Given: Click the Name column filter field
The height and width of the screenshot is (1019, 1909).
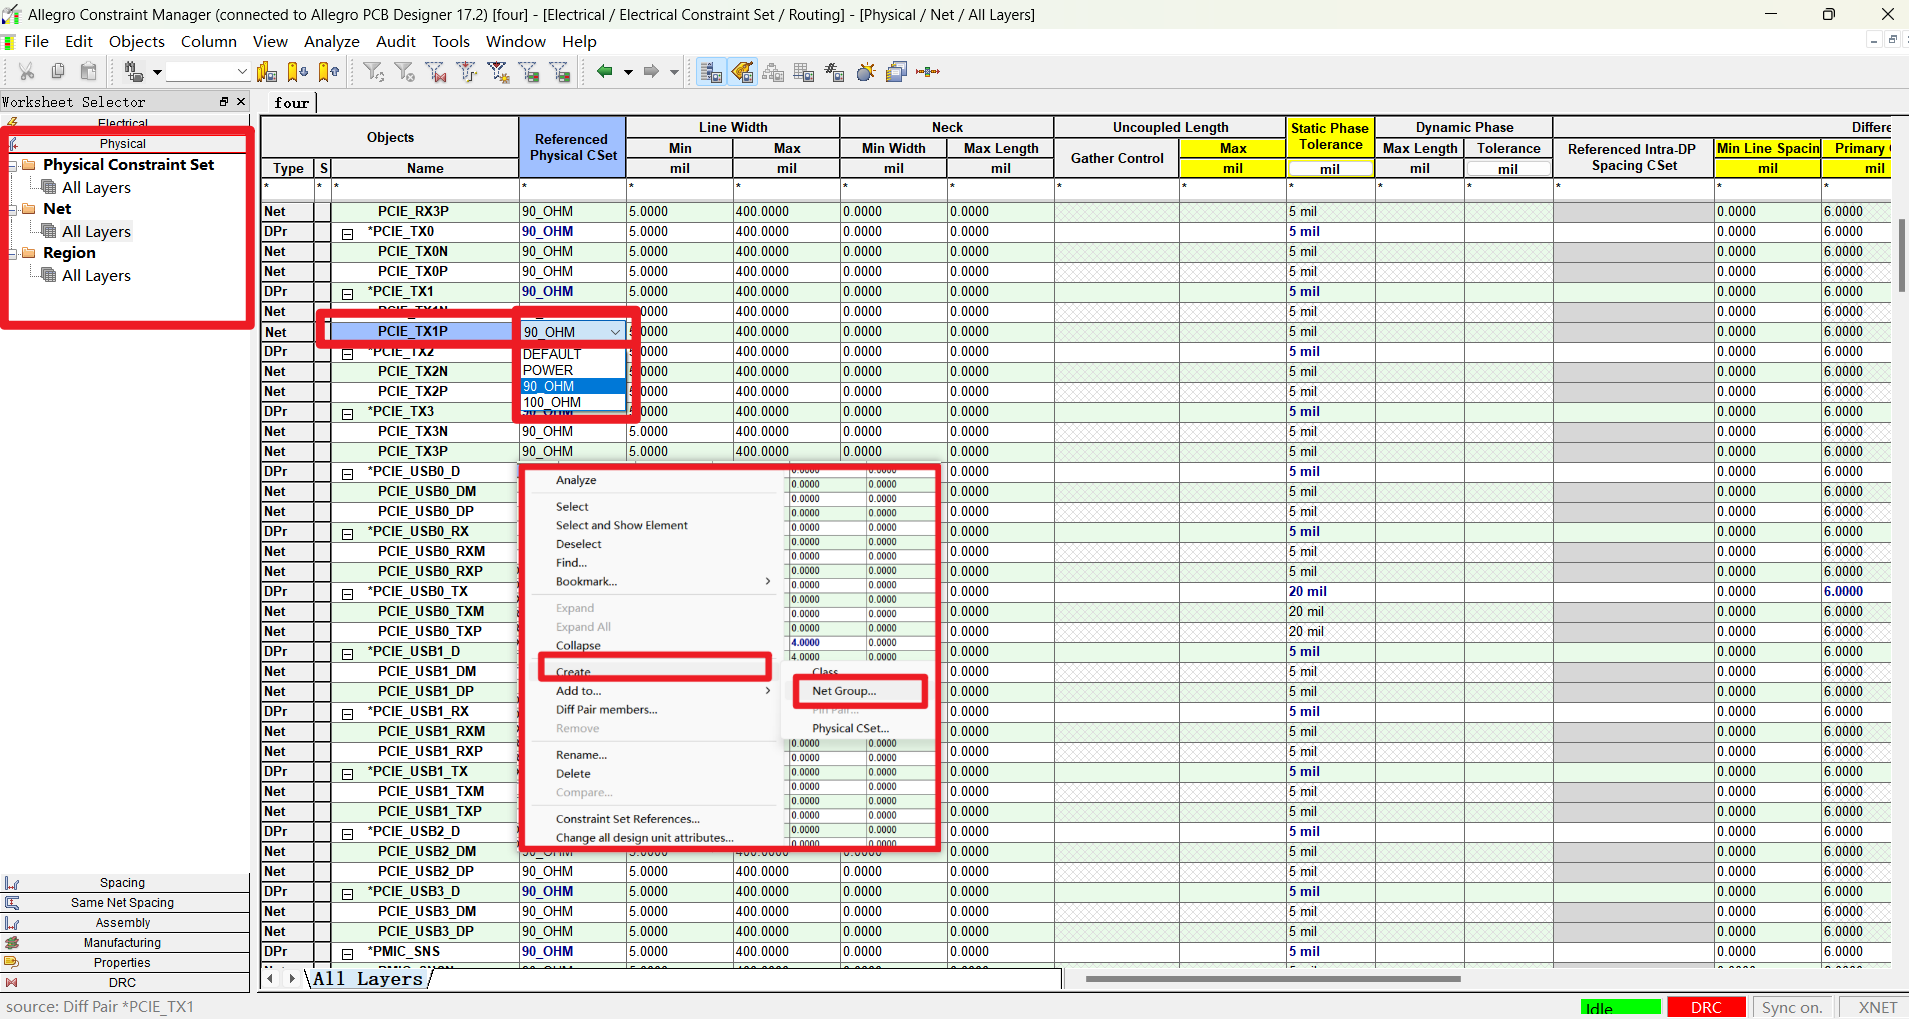Looking at the screenshot, I should tap(425, 187).
